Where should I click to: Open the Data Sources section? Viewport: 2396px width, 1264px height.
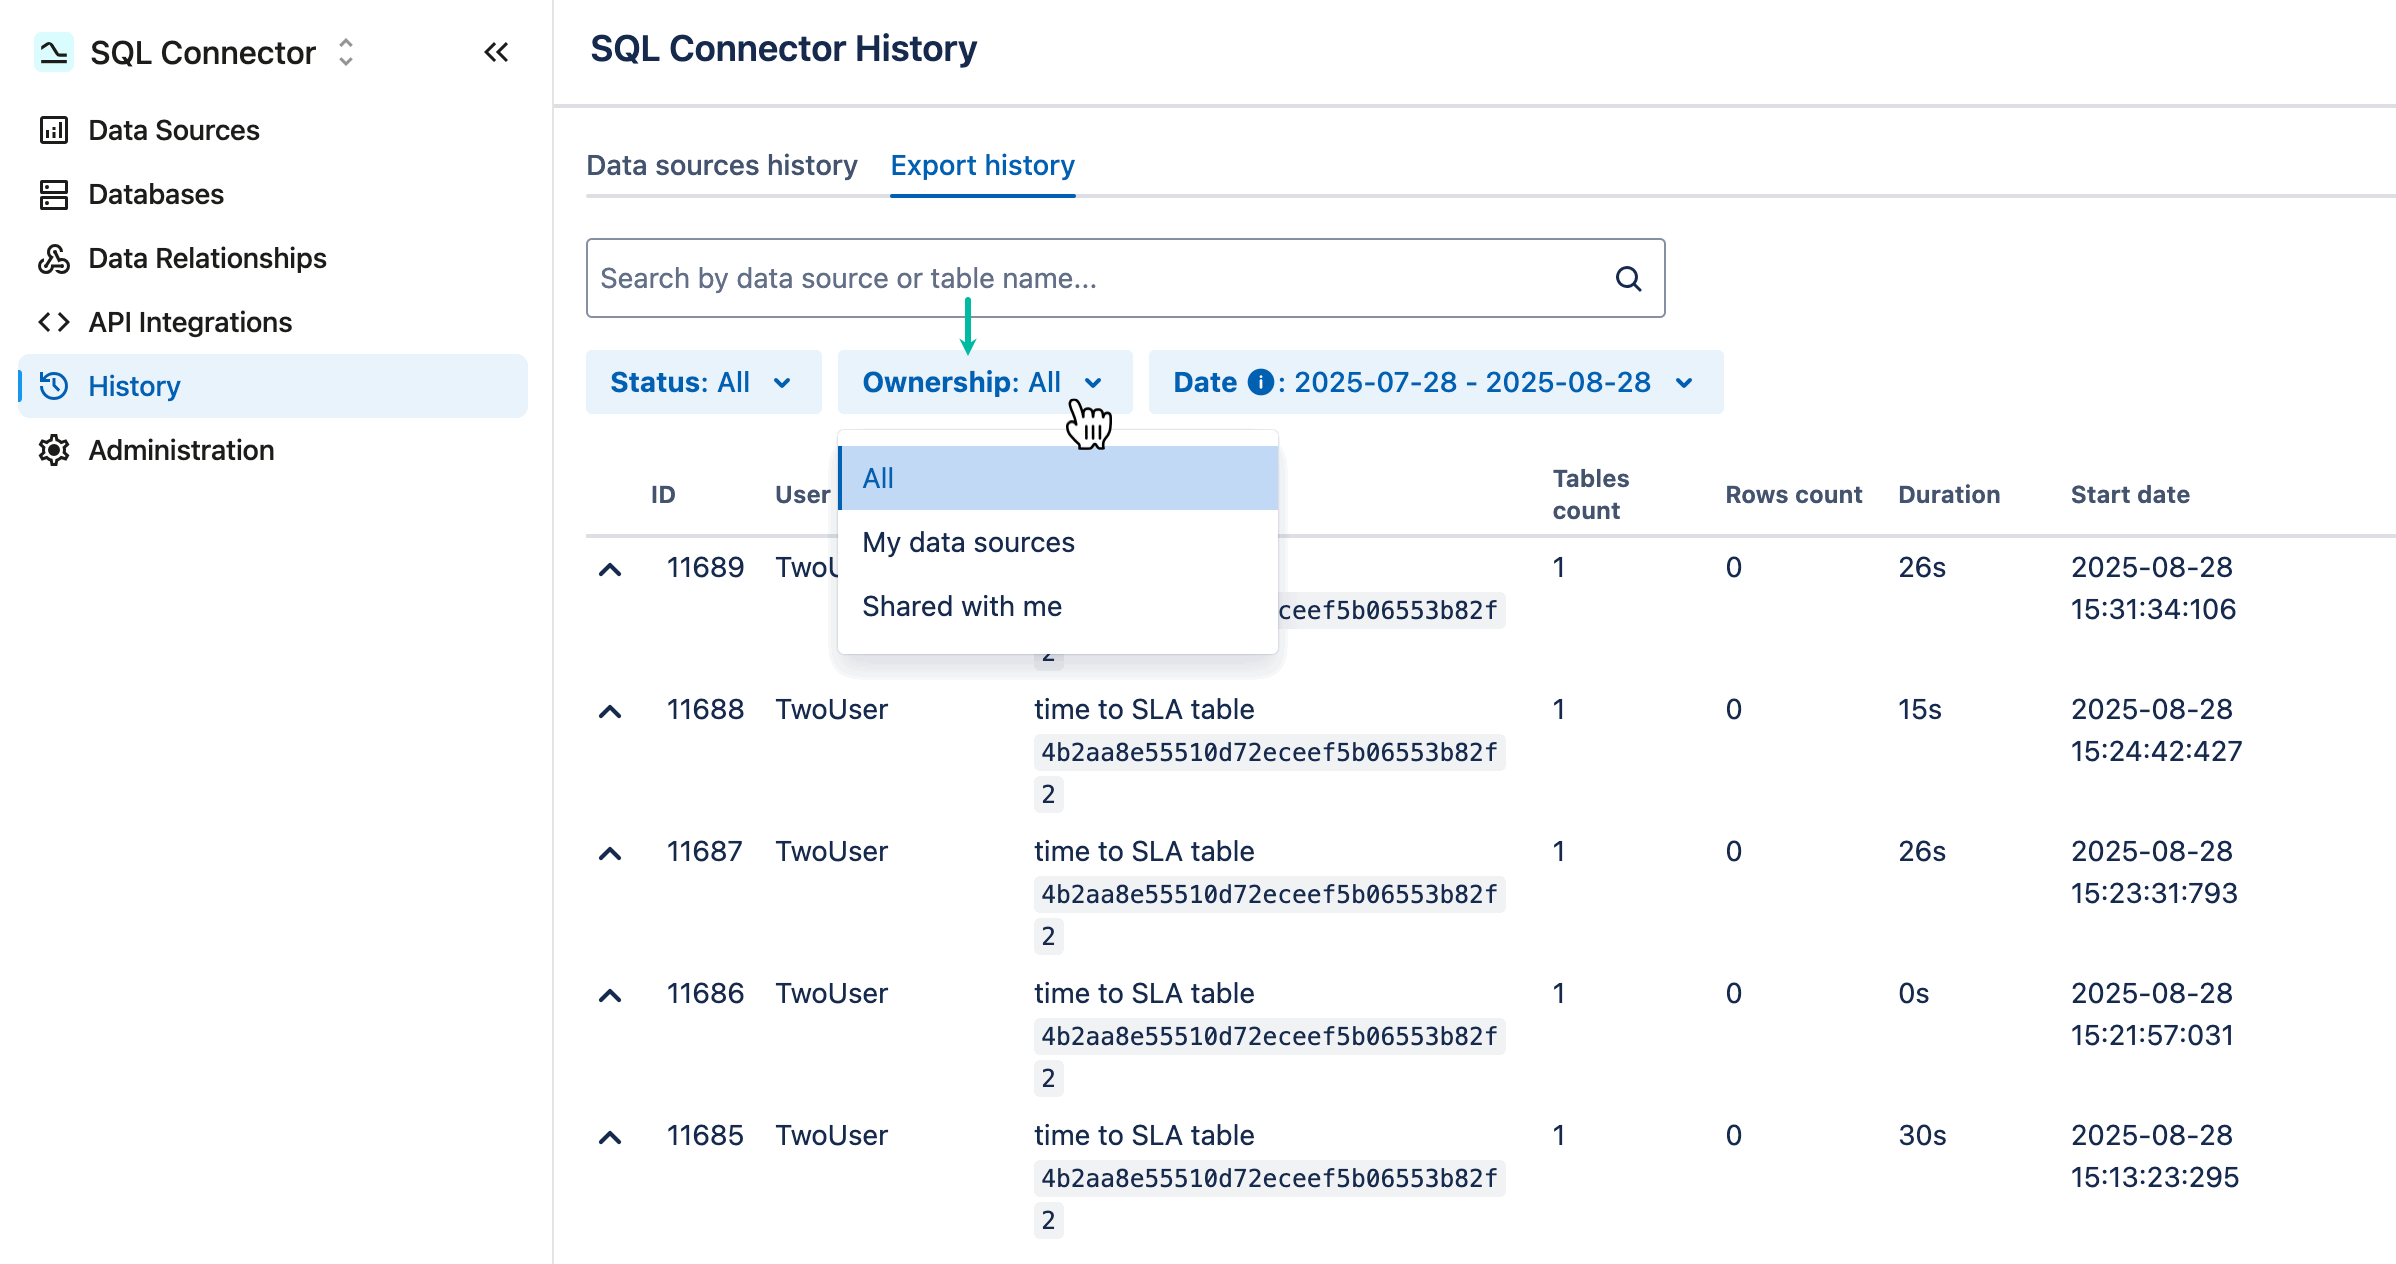pyautogui.click(x=173, y=130)
